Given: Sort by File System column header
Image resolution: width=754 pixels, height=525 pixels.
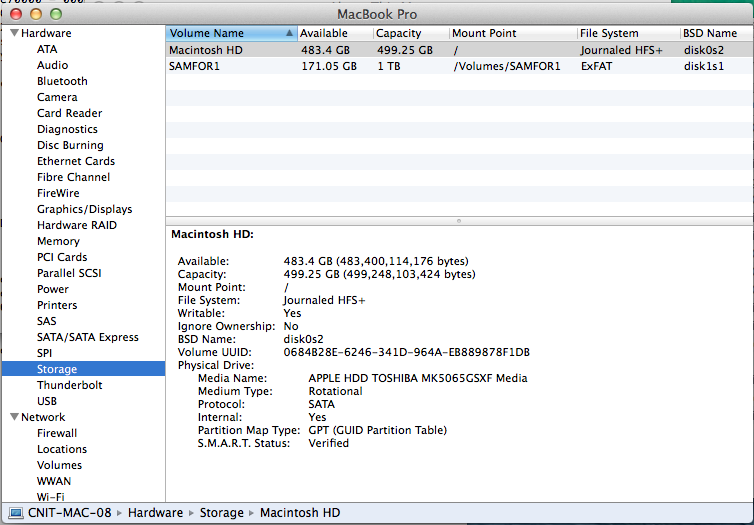Looking at the screenshot, I should coord(628,33).
